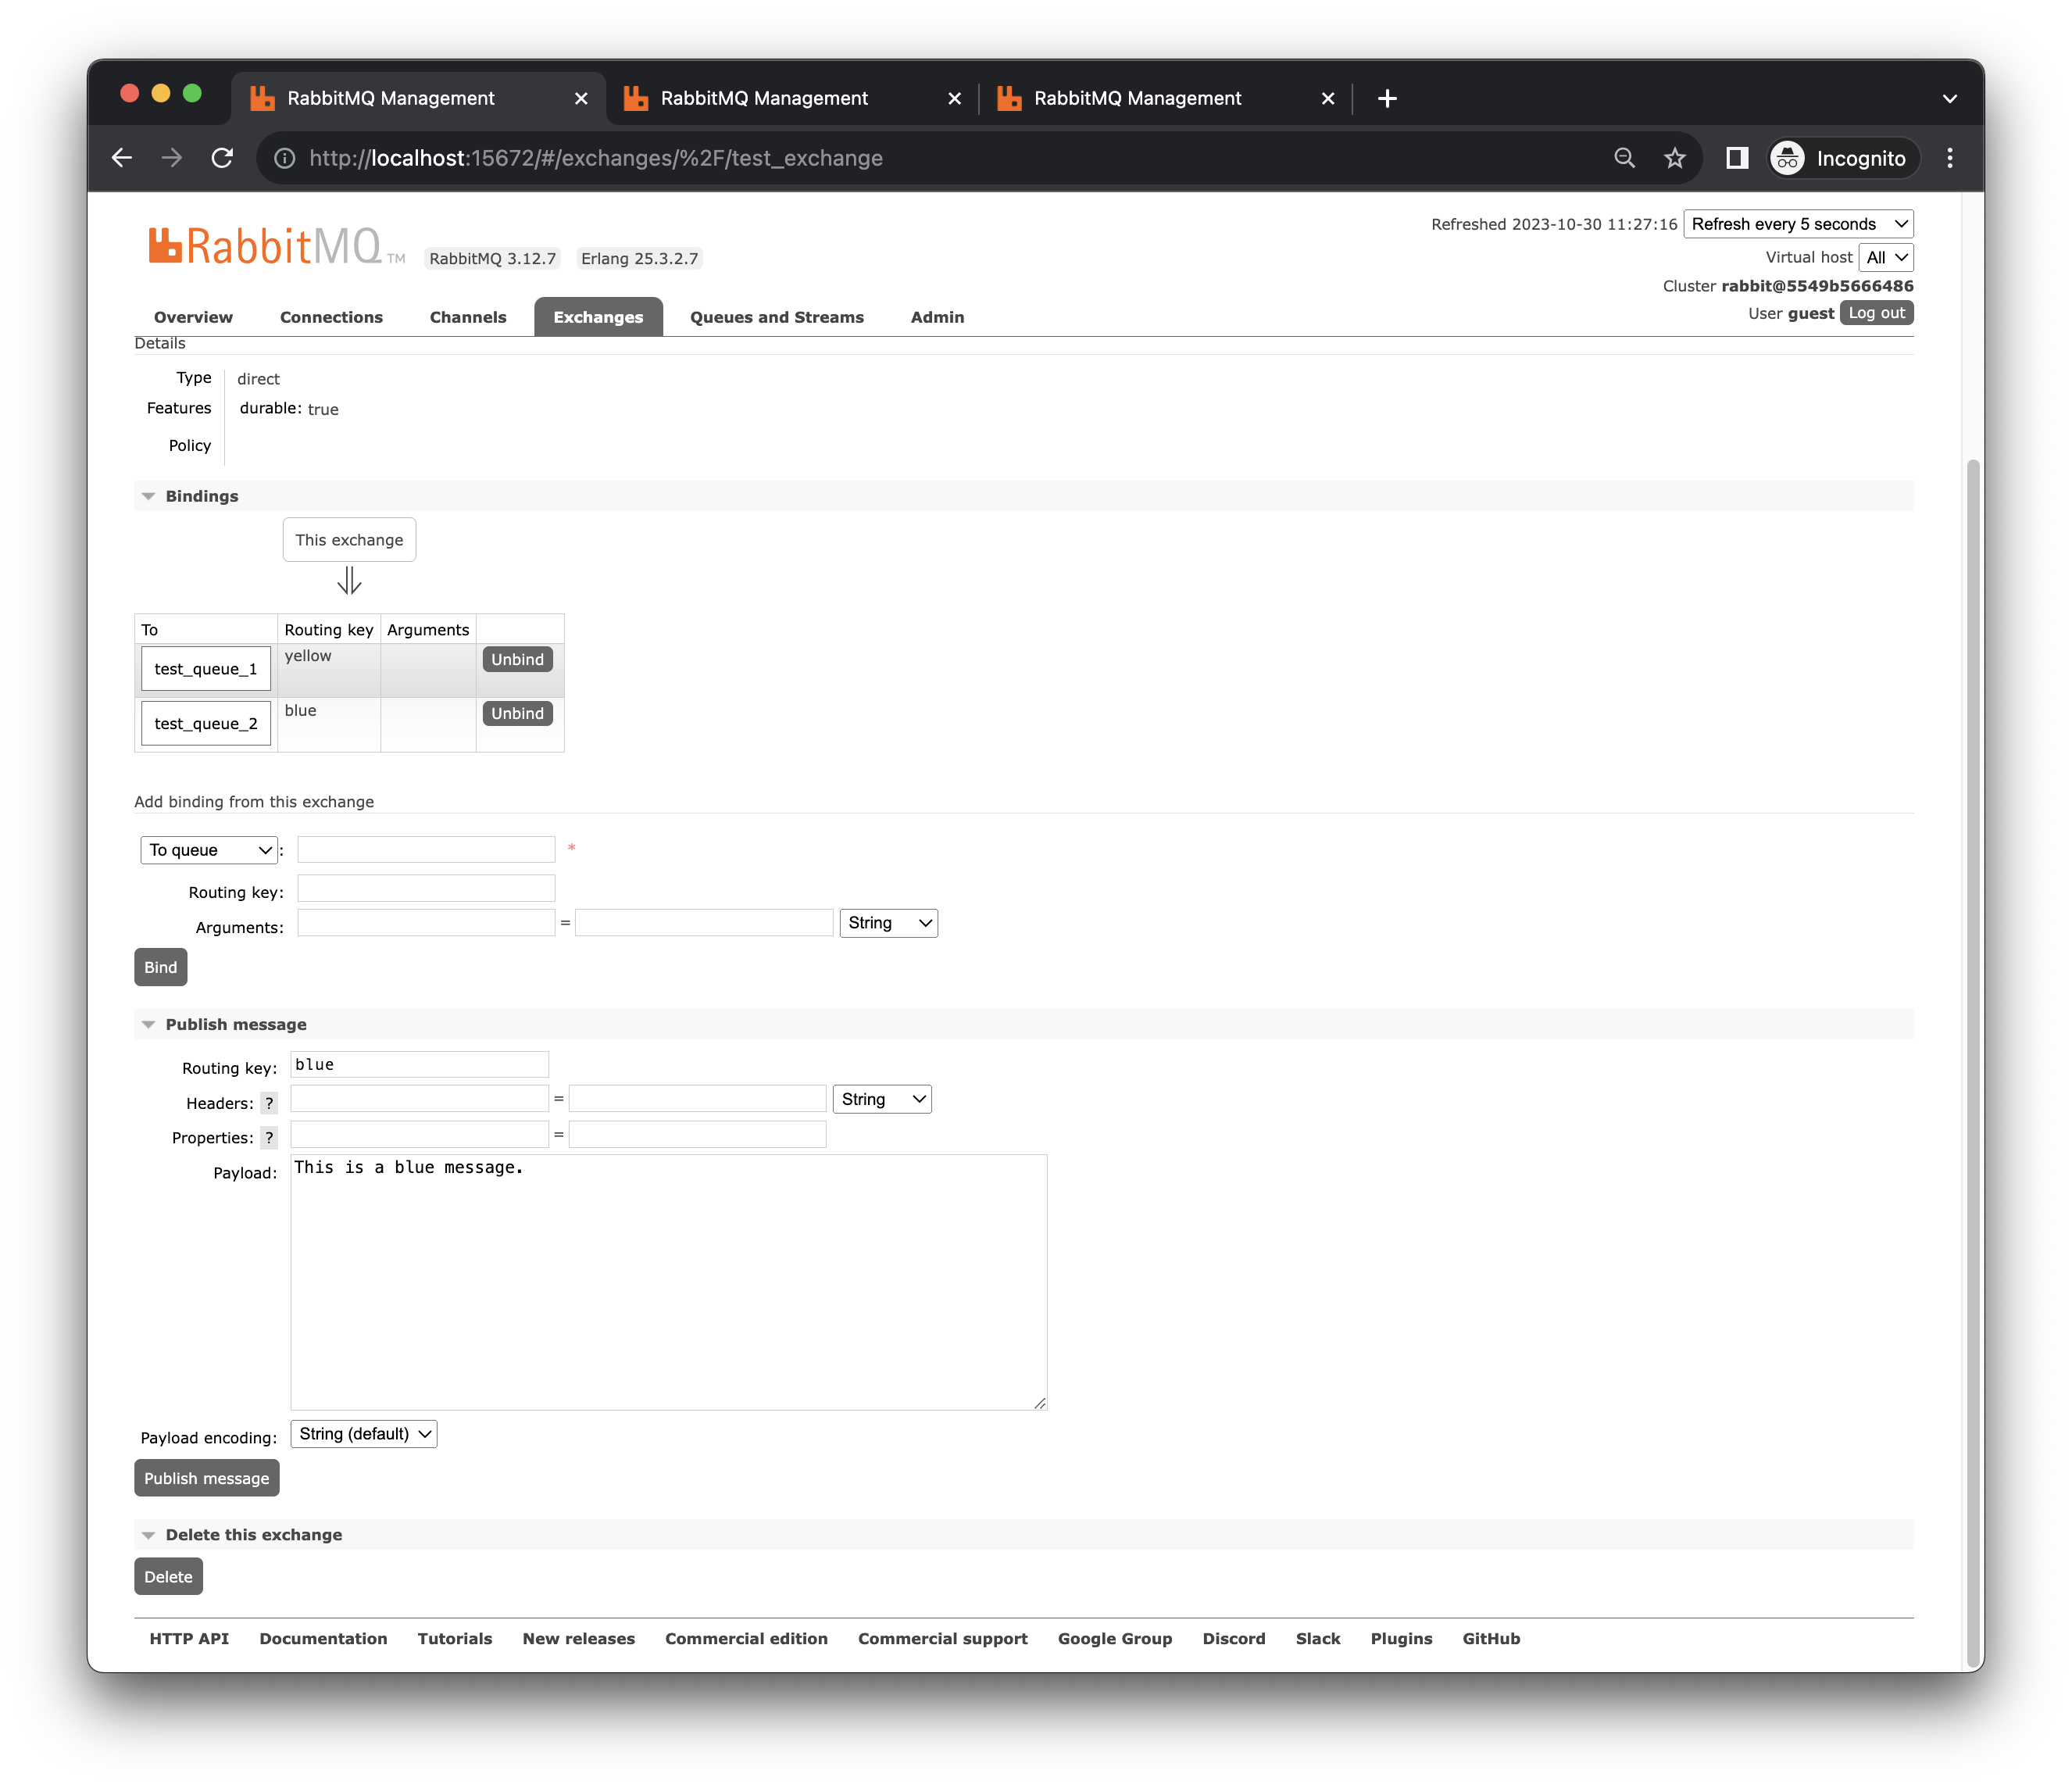Open the Overview tab
The width and height of the screenshot is (2072, 1788).
click(193, 317)
